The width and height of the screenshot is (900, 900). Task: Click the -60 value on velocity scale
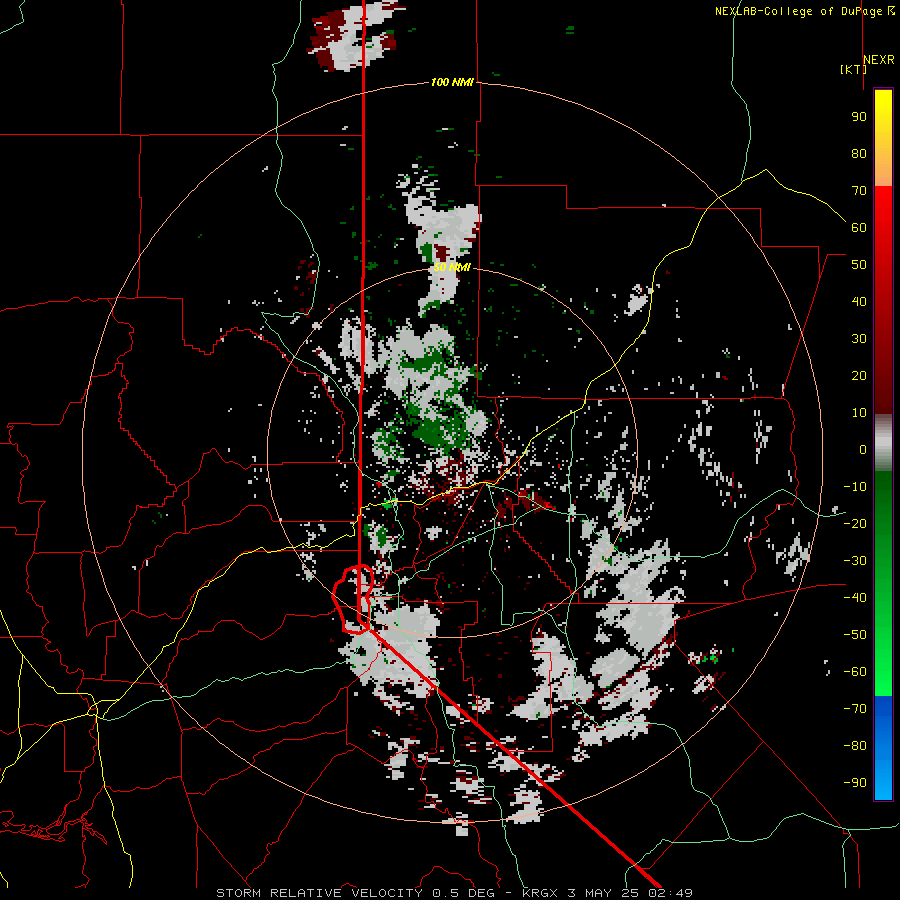pos(855,672)
